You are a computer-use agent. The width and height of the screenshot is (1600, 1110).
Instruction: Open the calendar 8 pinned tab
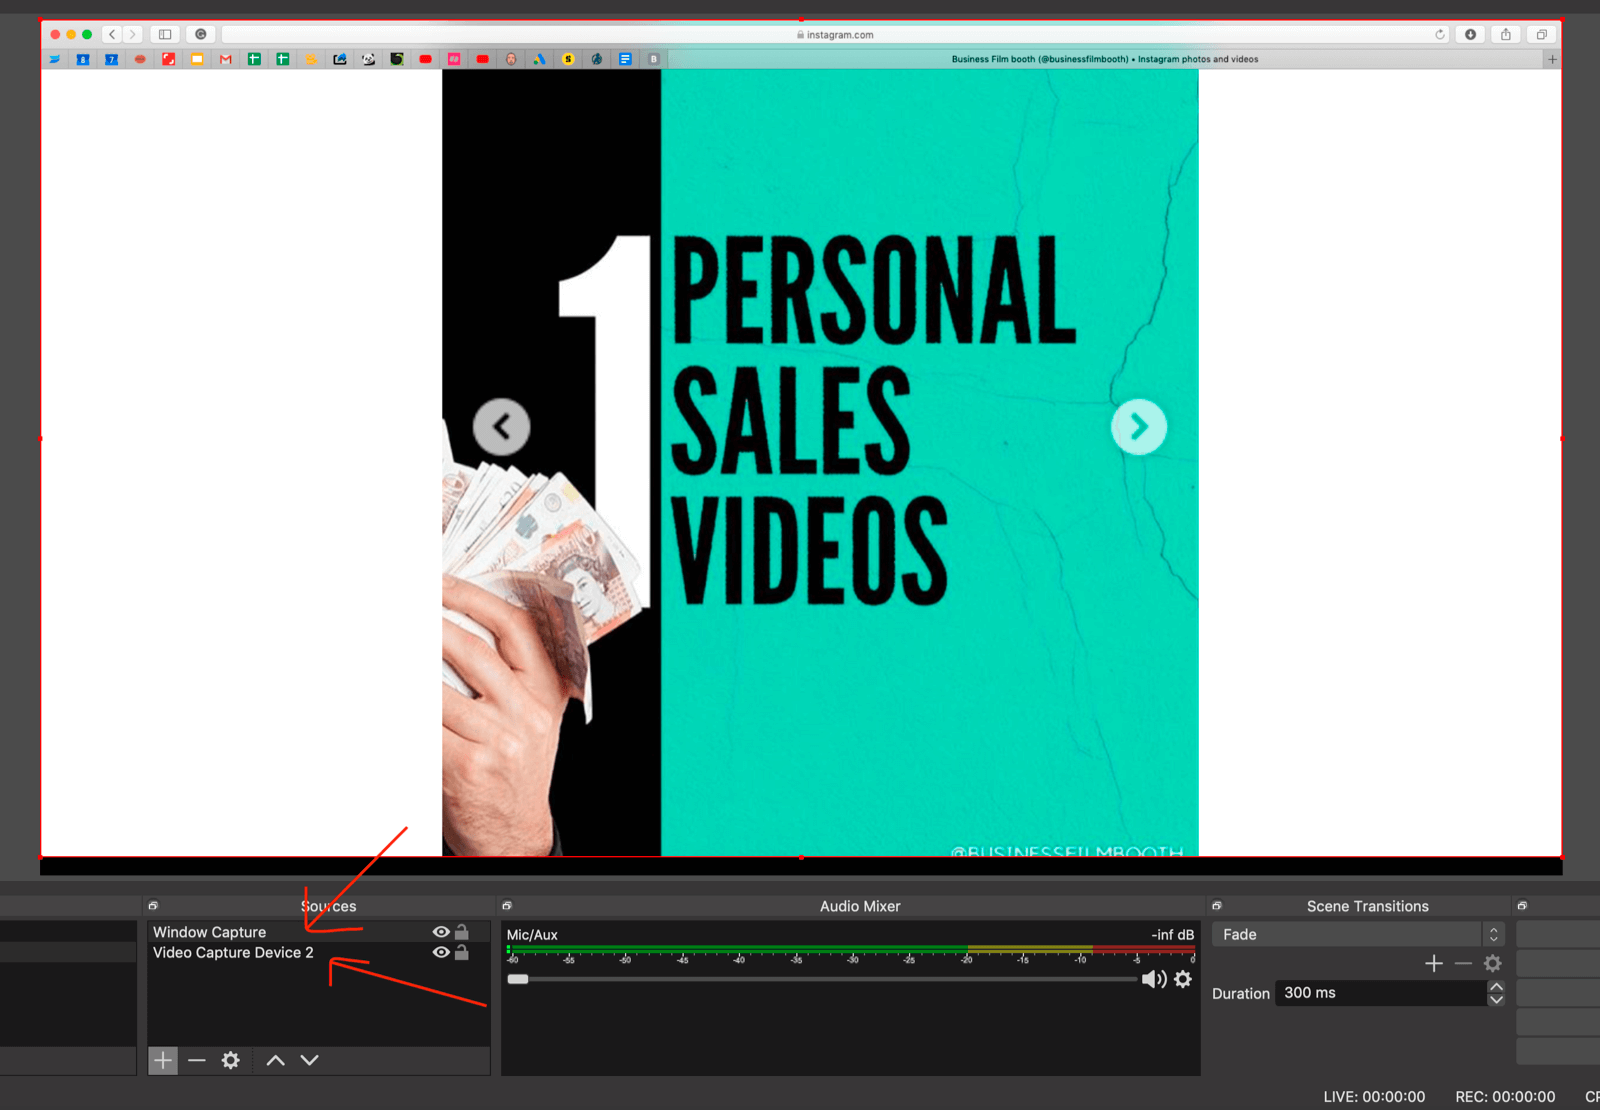pos(83,59)
